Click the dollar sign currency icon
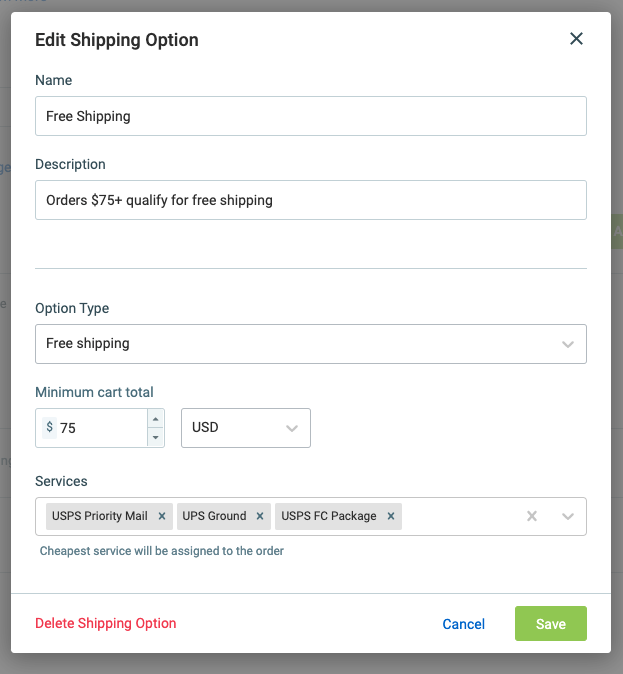Image resolution: width=623 pixels, height=674 pixels. coord(49,427)
